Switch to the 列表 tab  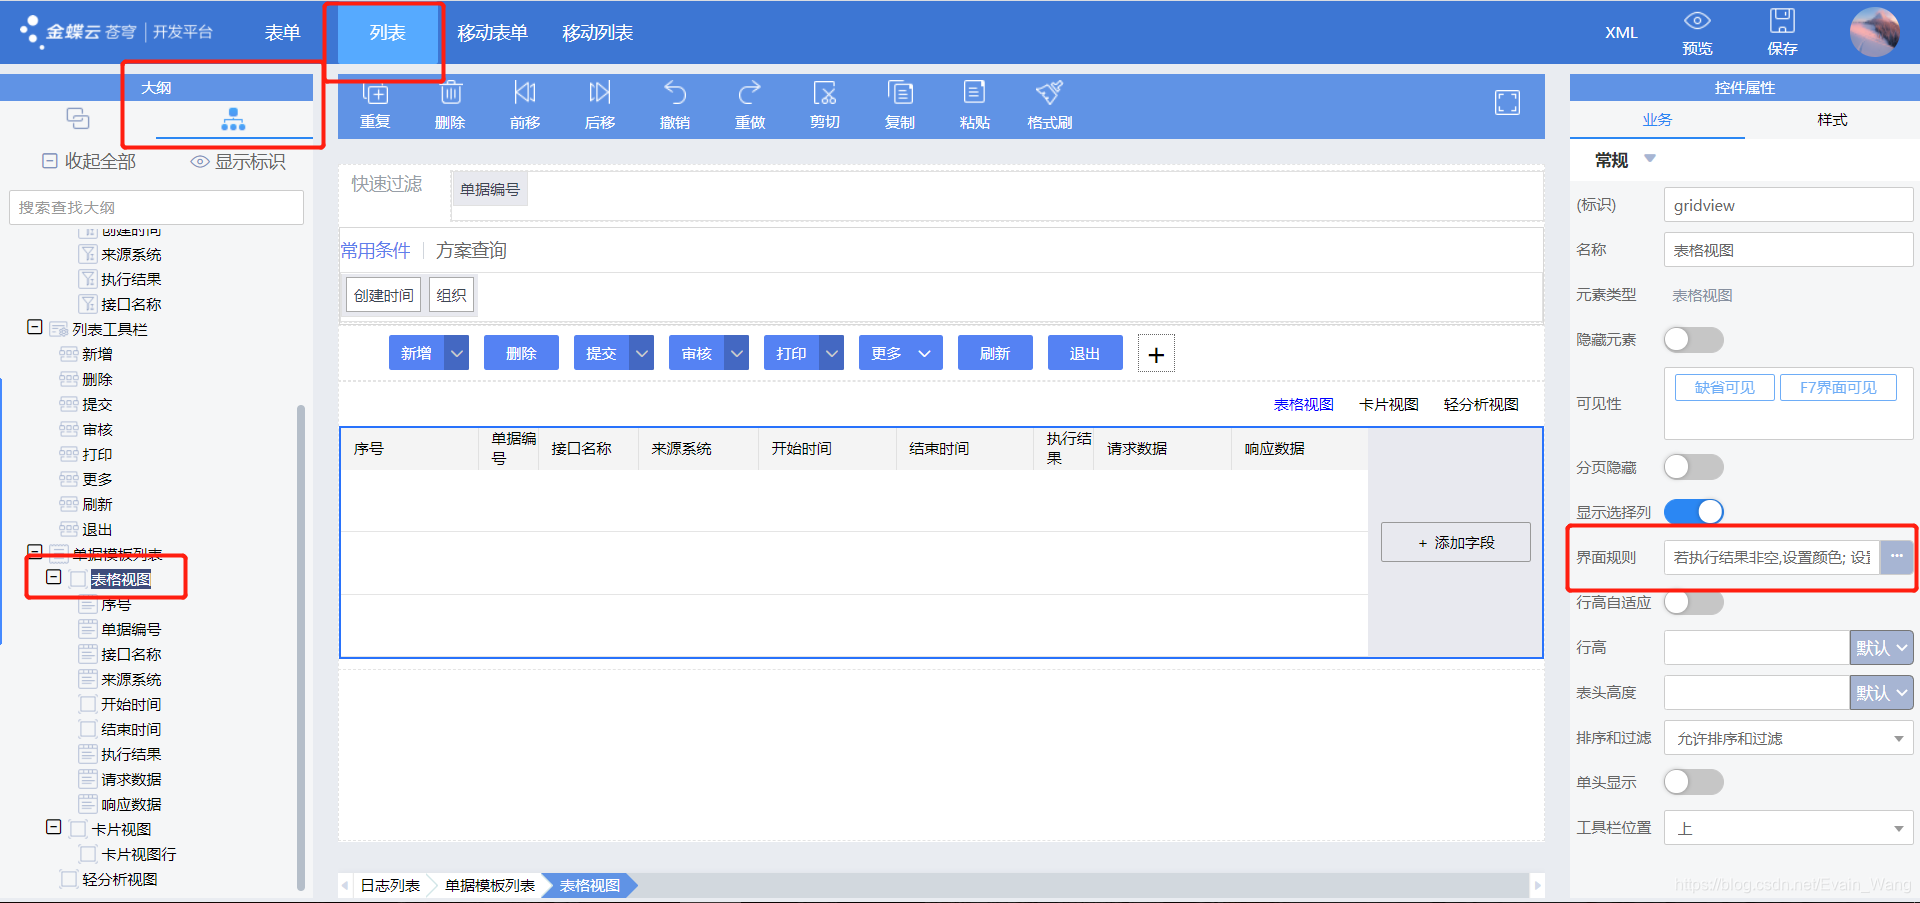387,33
